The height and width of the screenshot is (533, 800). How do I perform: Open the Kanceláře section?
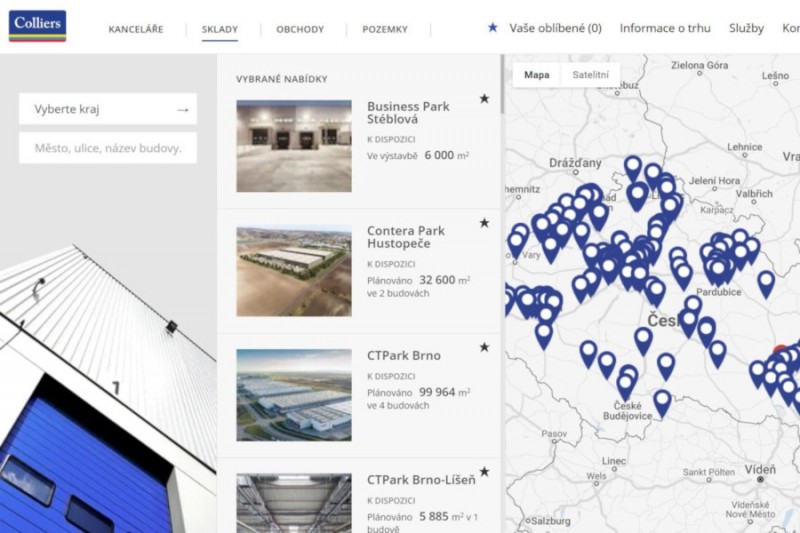(136, 30)
